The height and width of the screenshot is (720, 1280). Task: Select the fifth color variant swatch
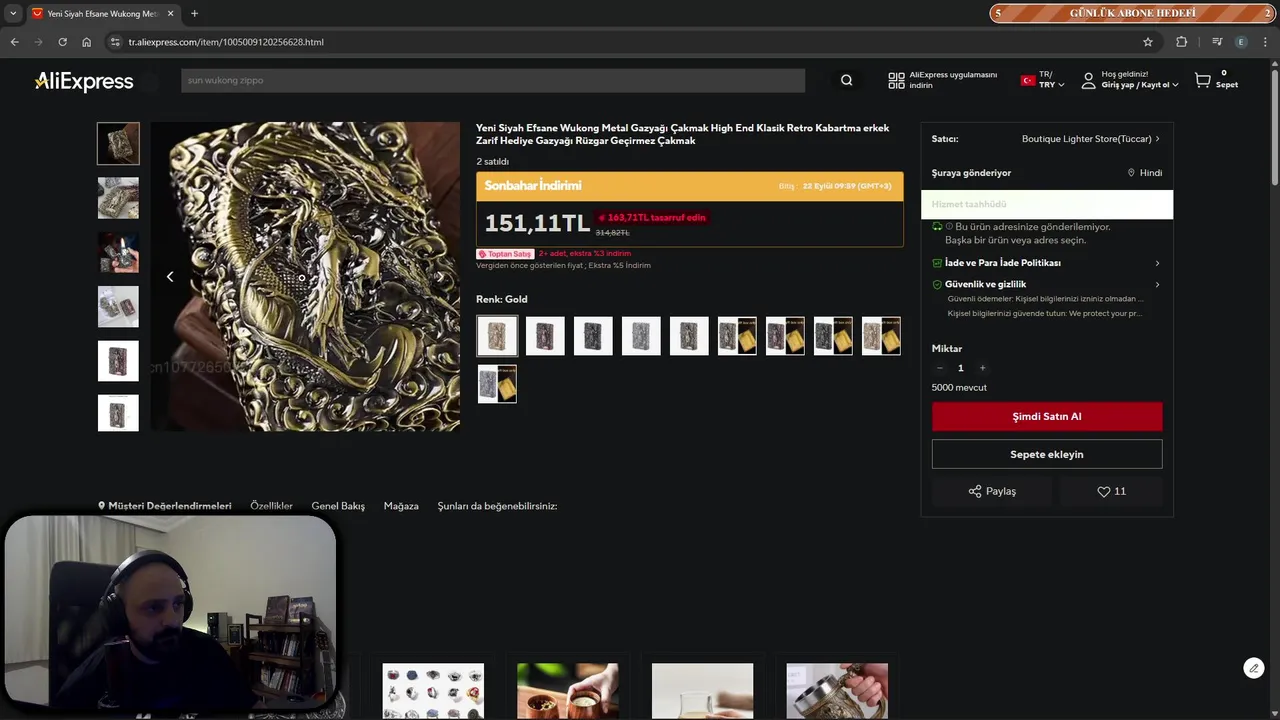coord(689,336)
